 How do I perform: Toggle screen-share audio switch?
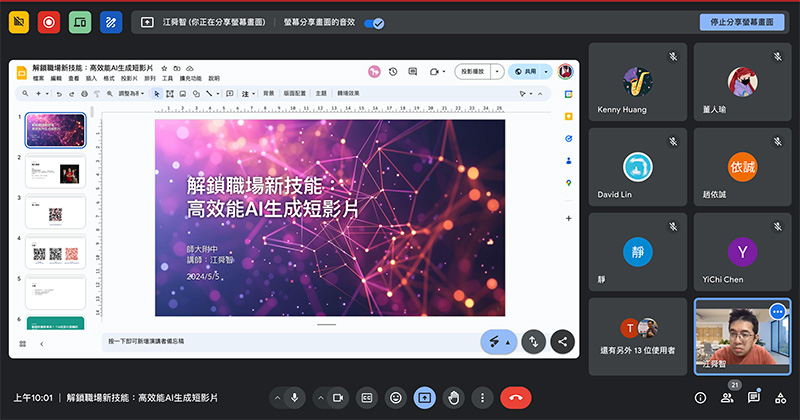coord(374,23)
